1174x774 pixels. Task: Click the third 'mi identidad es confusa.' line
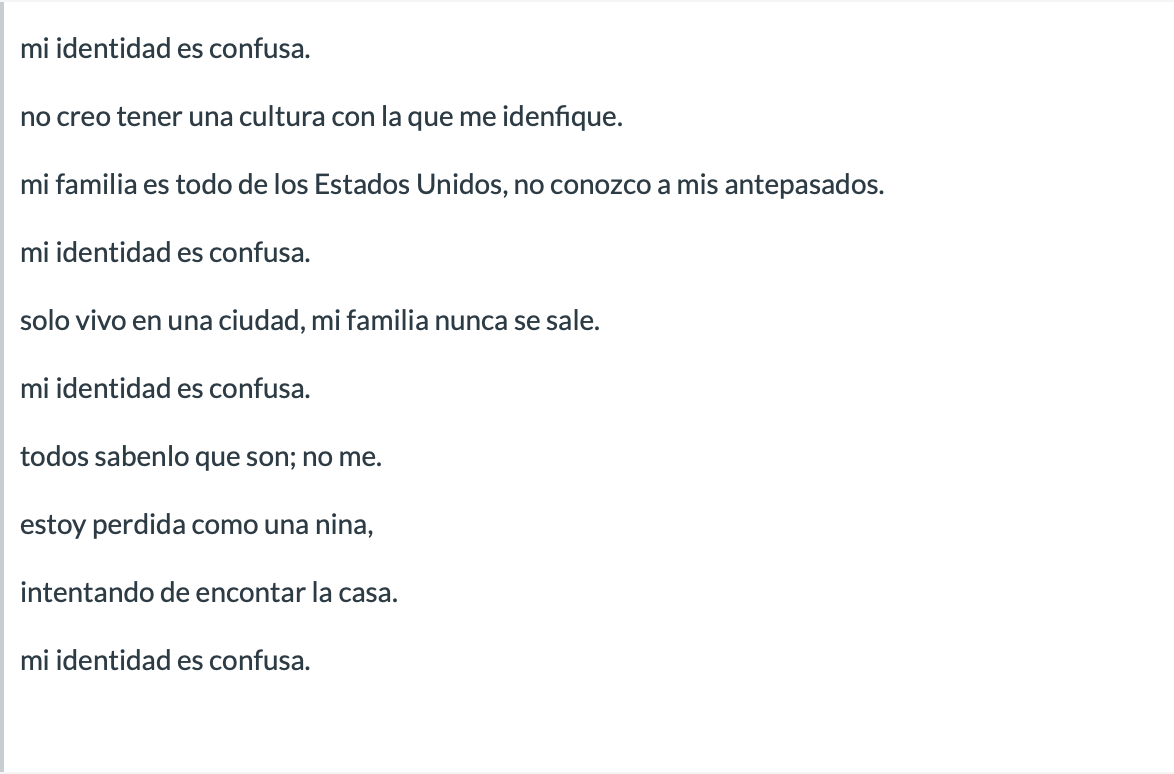(165, 389)
